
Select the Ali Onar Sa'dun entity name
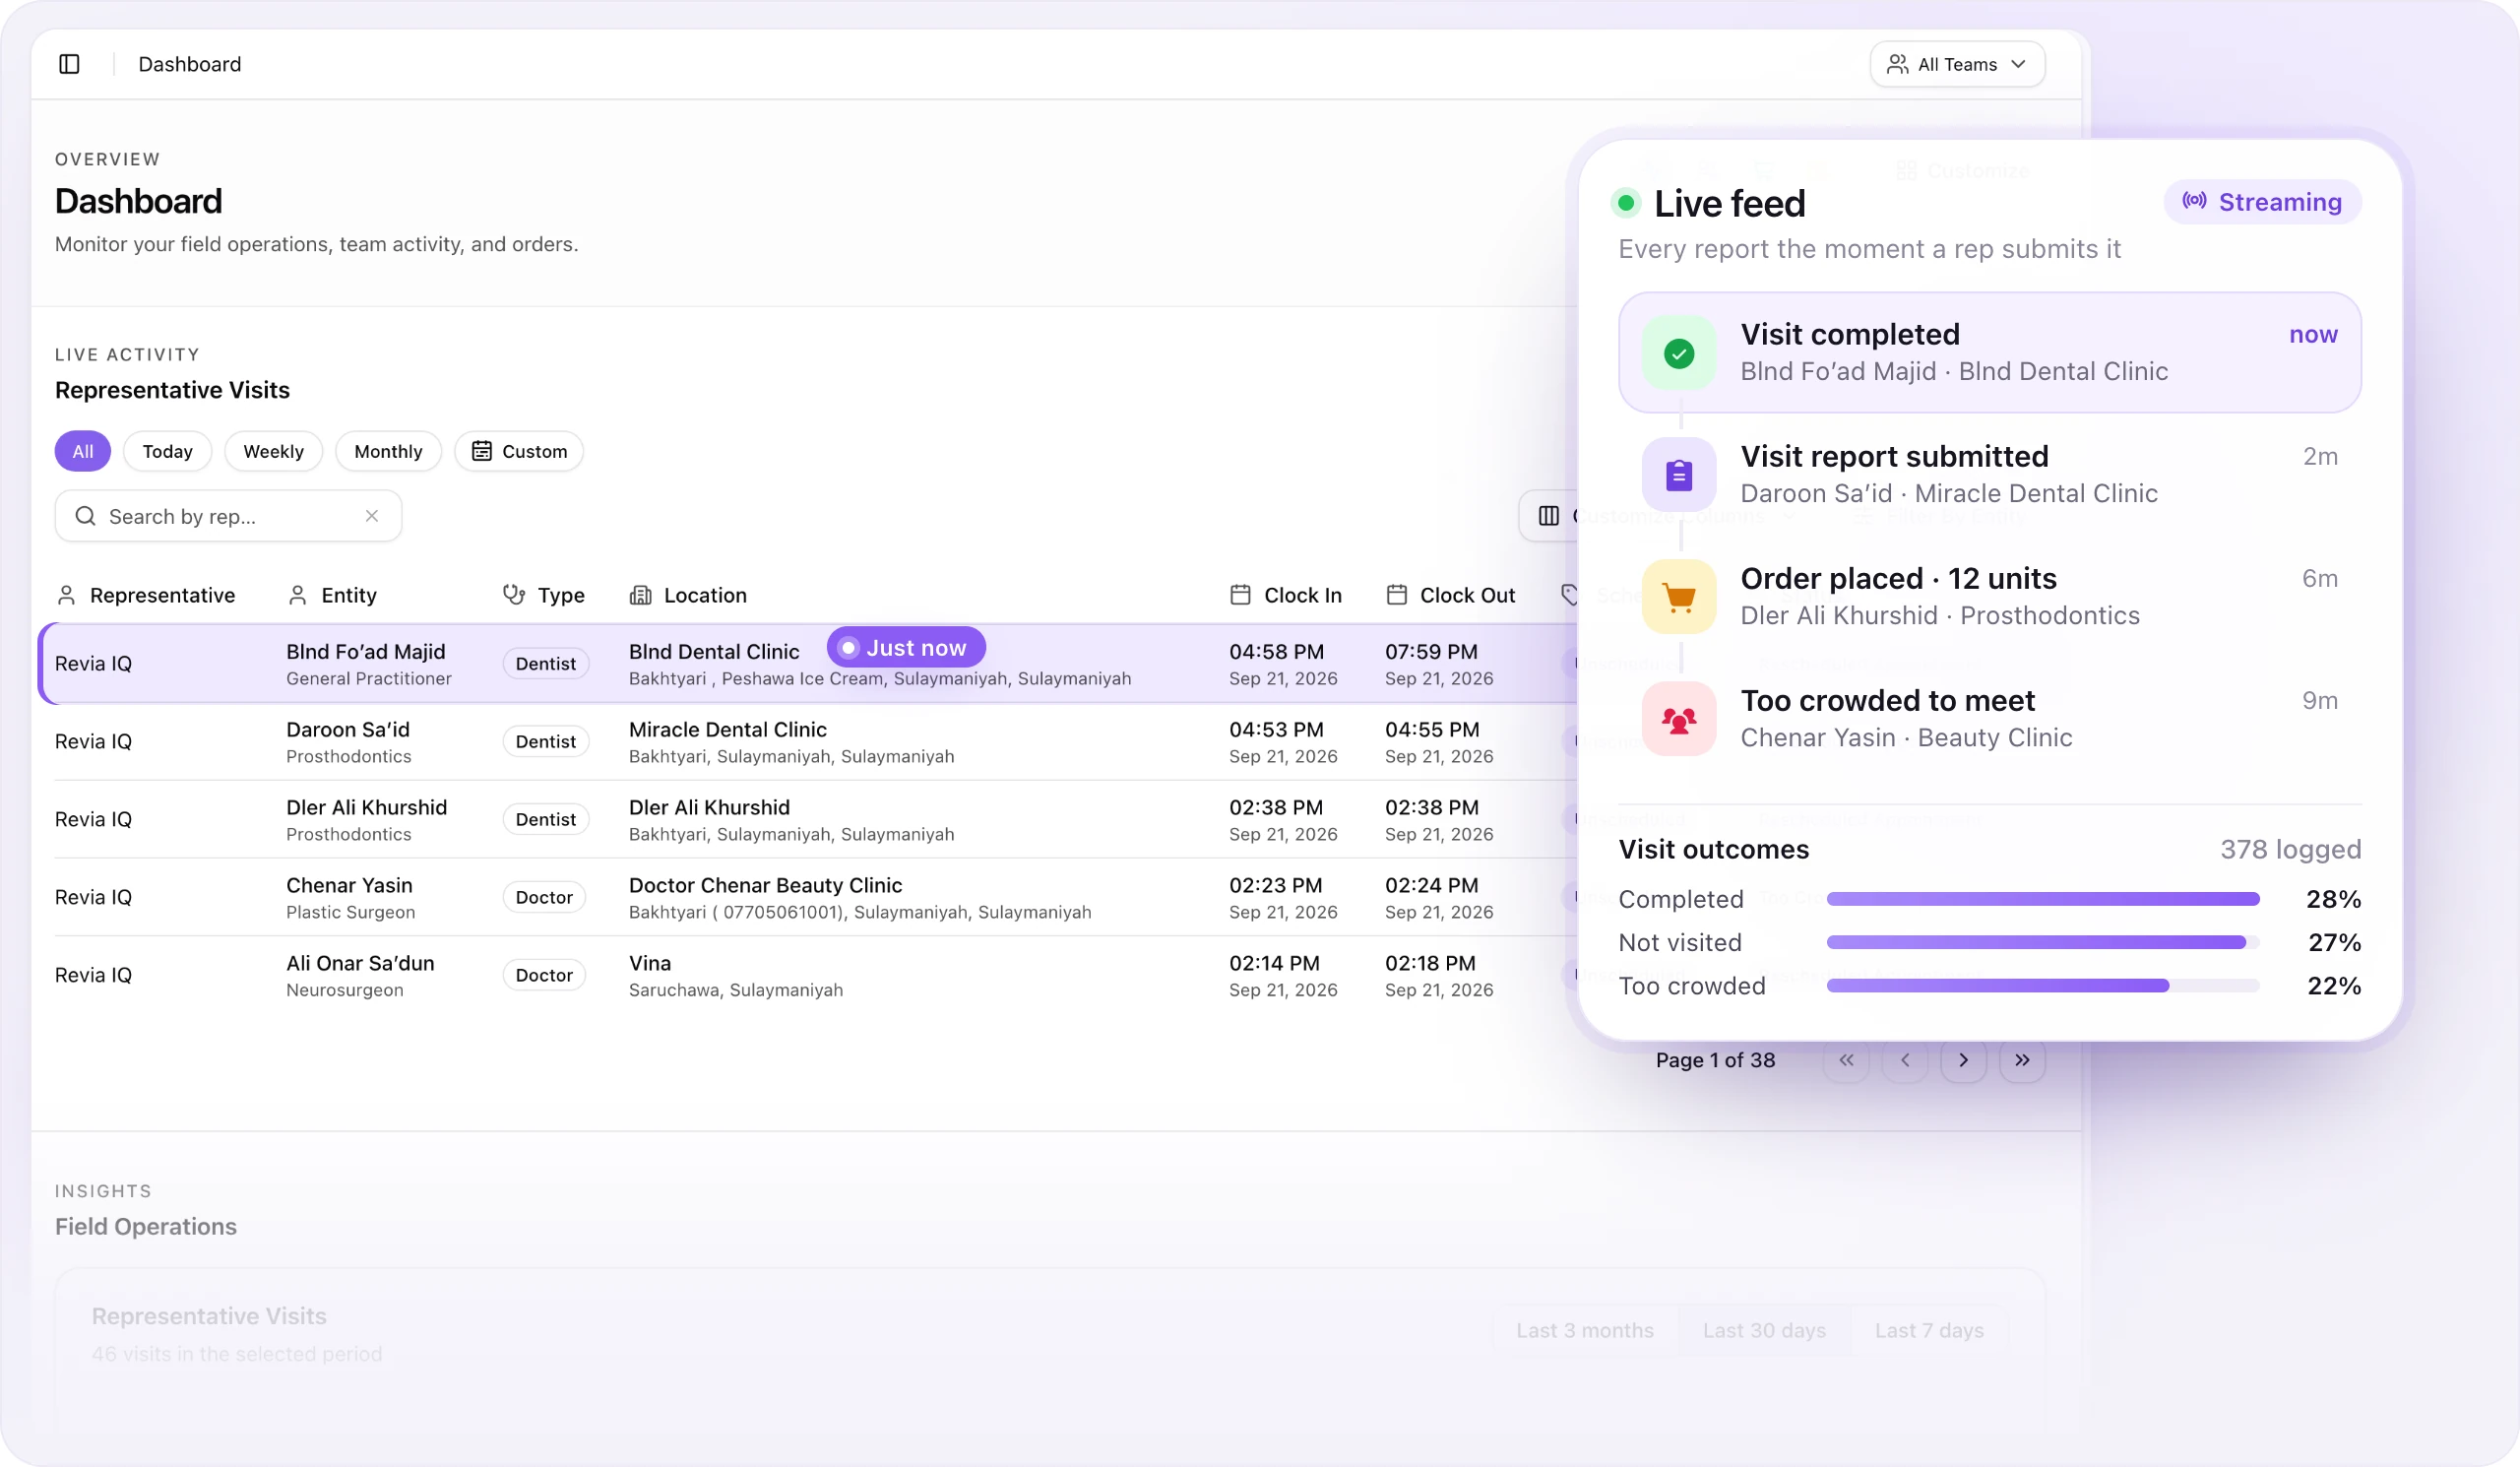(x=360, y=963)
